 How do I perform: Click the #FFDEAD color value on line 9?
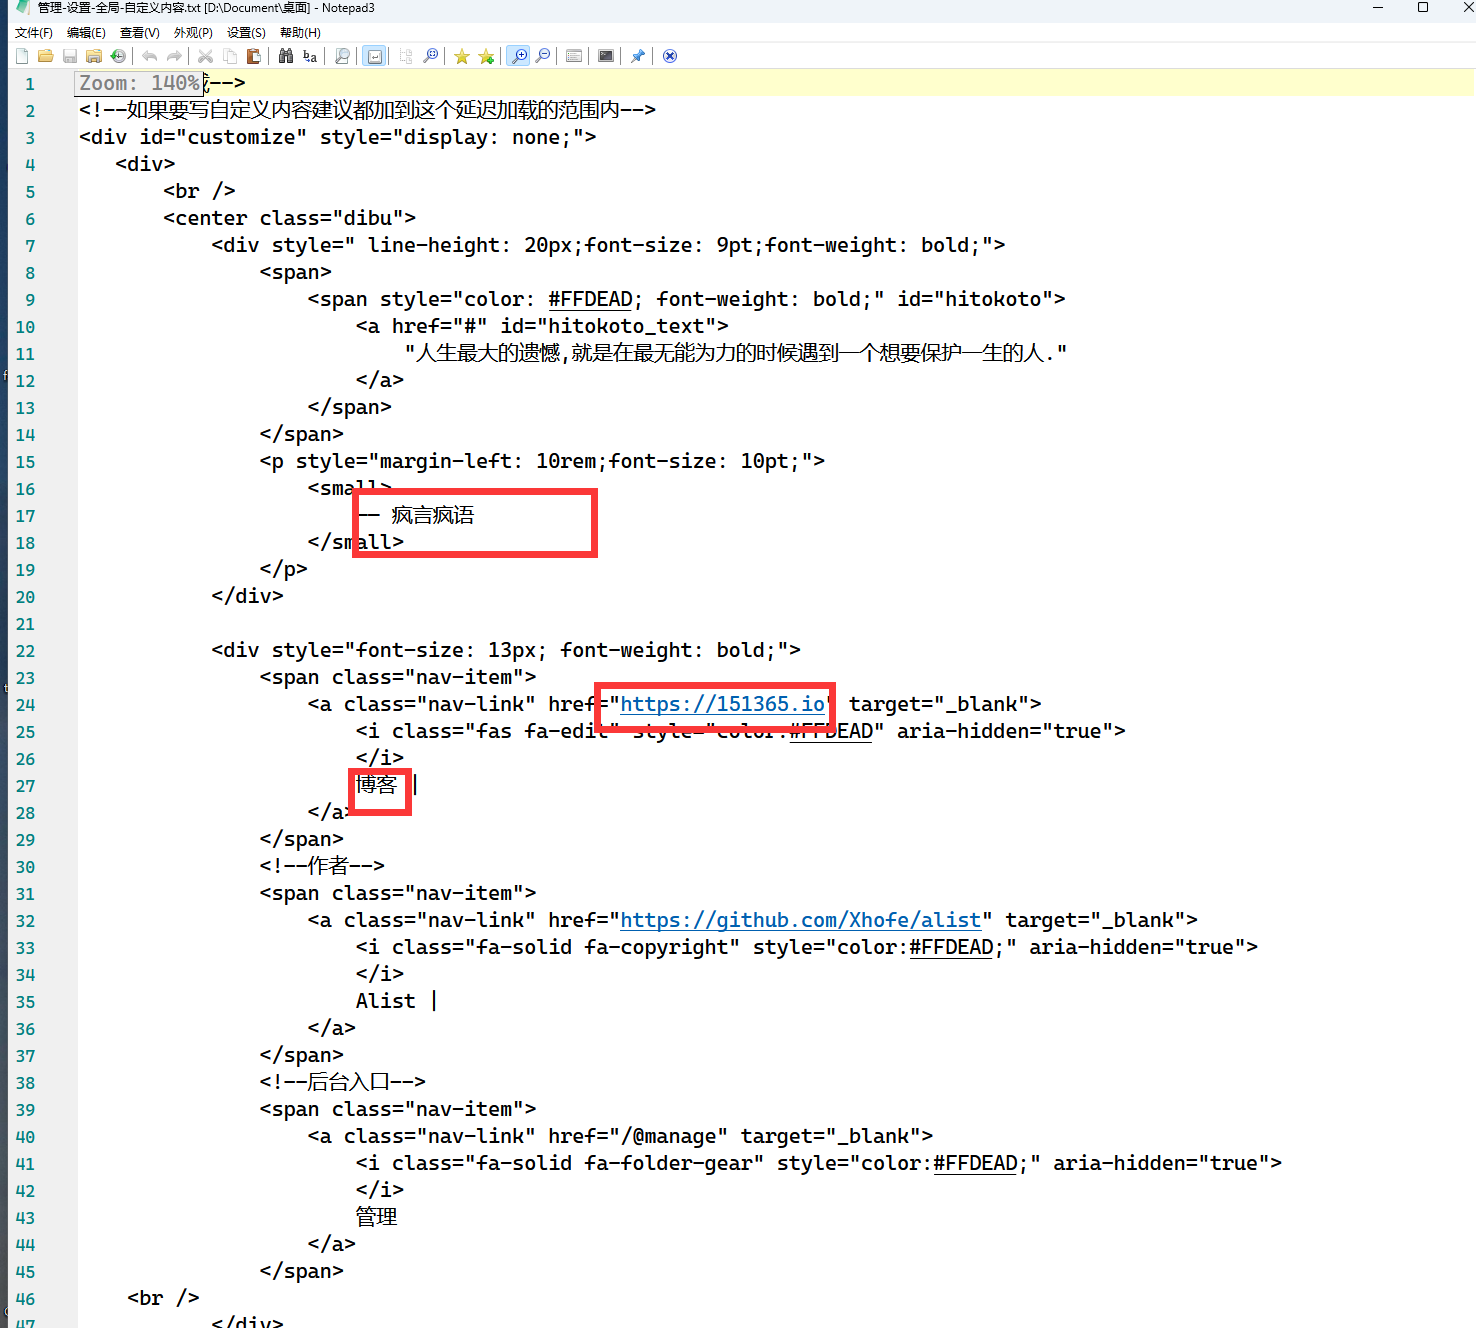coord(590,299)
